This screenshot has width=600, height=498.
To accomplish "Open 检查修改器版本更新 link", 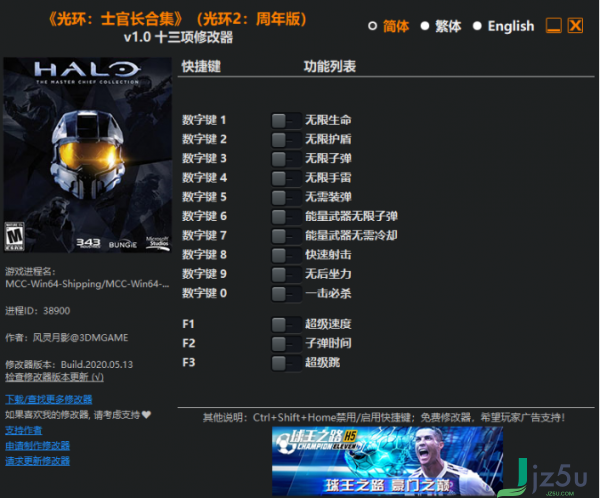I will [x=54, y=377].
